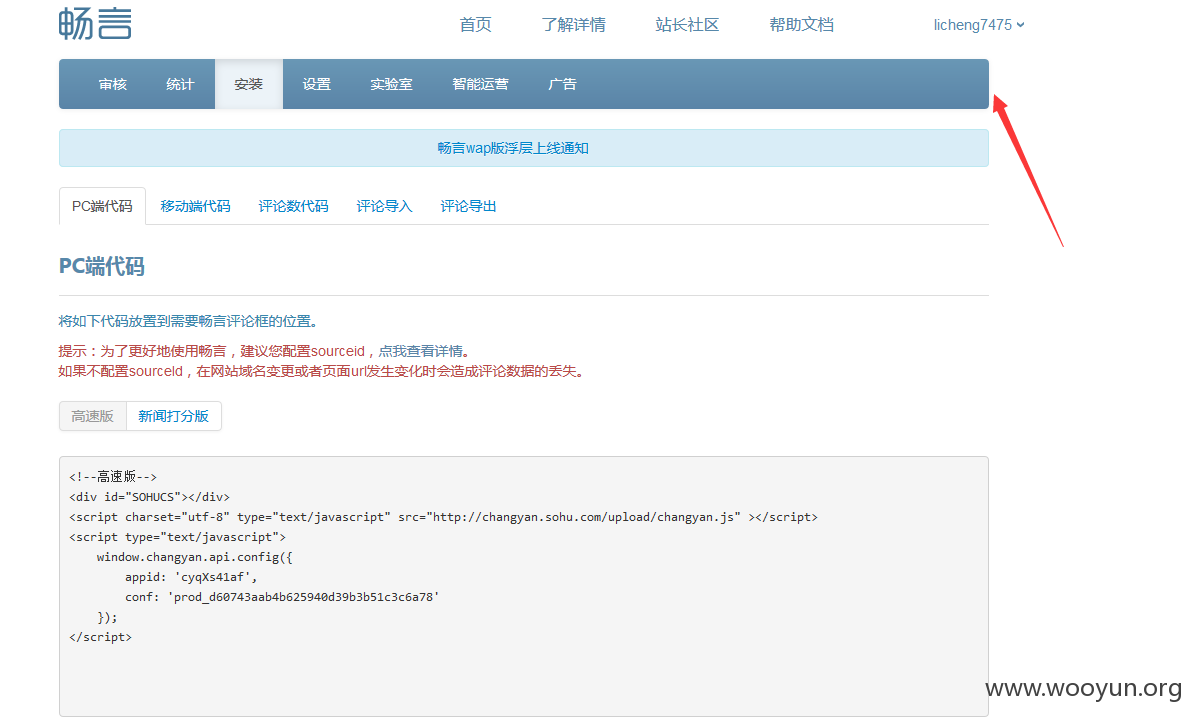1191x717 pixels.
Task: Expand the licheng7475 account dropdown
Action: point(979,25)
